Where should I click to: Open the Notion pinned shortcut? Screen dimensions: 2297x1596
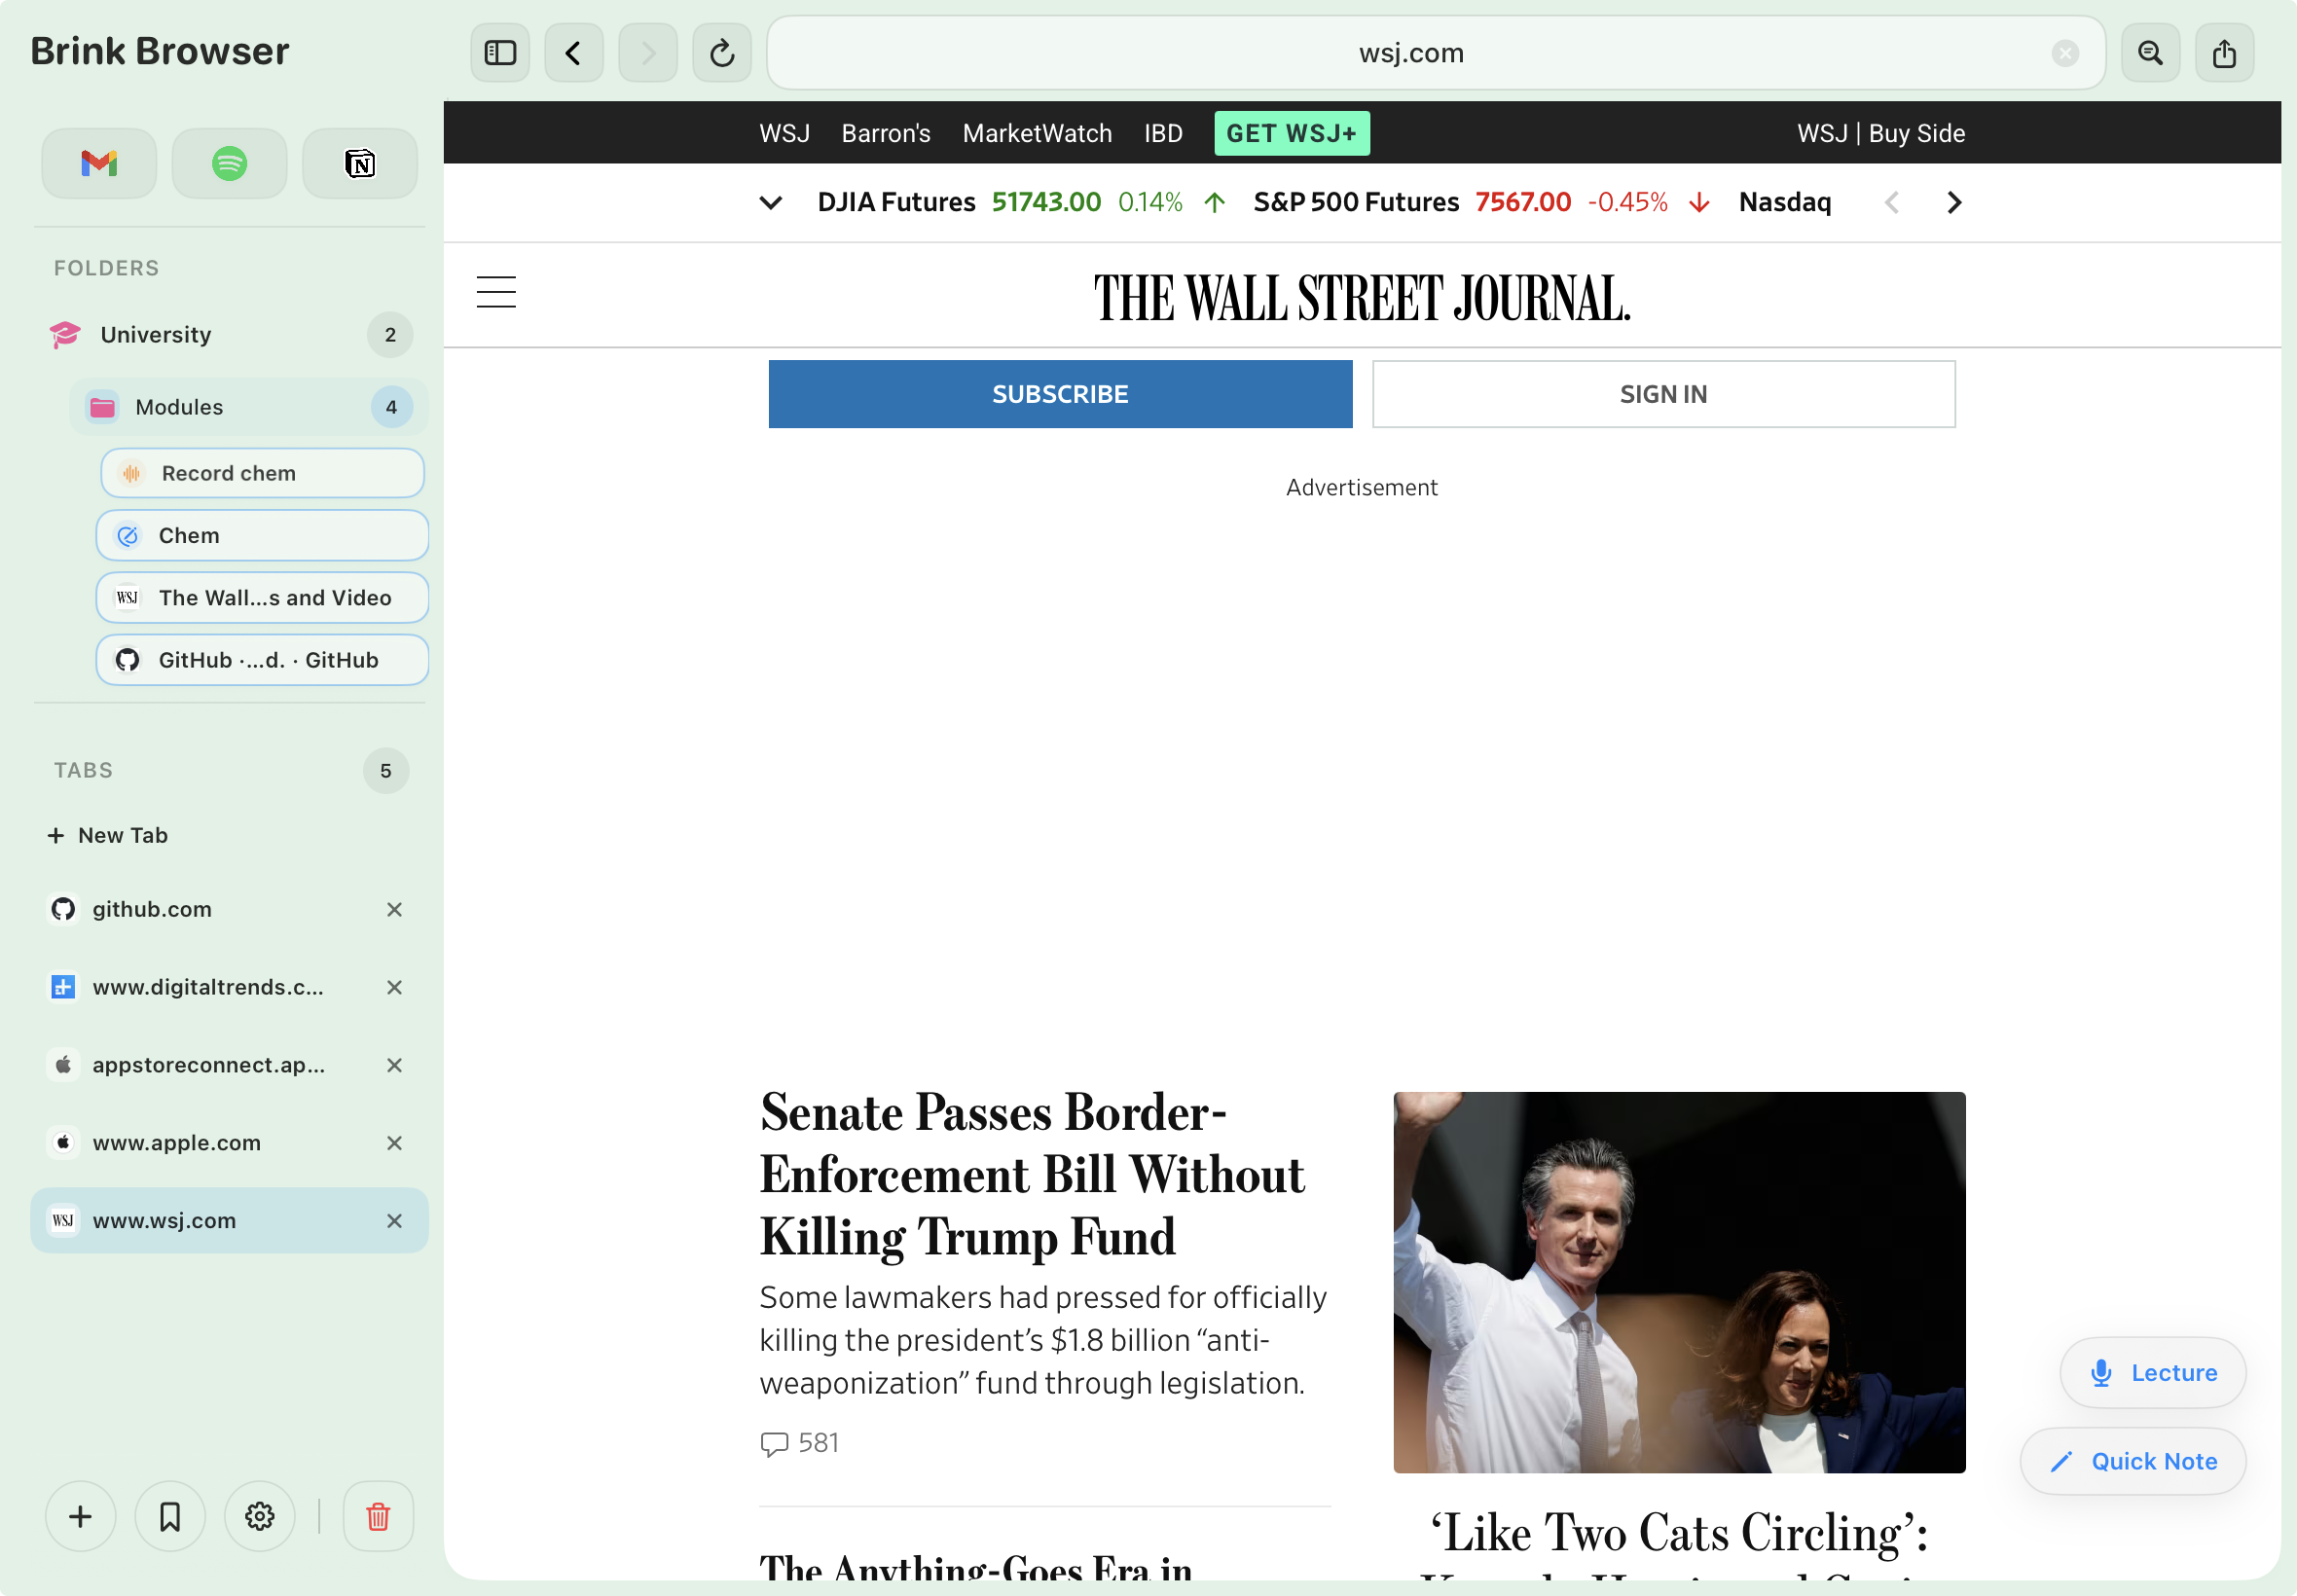360,163
